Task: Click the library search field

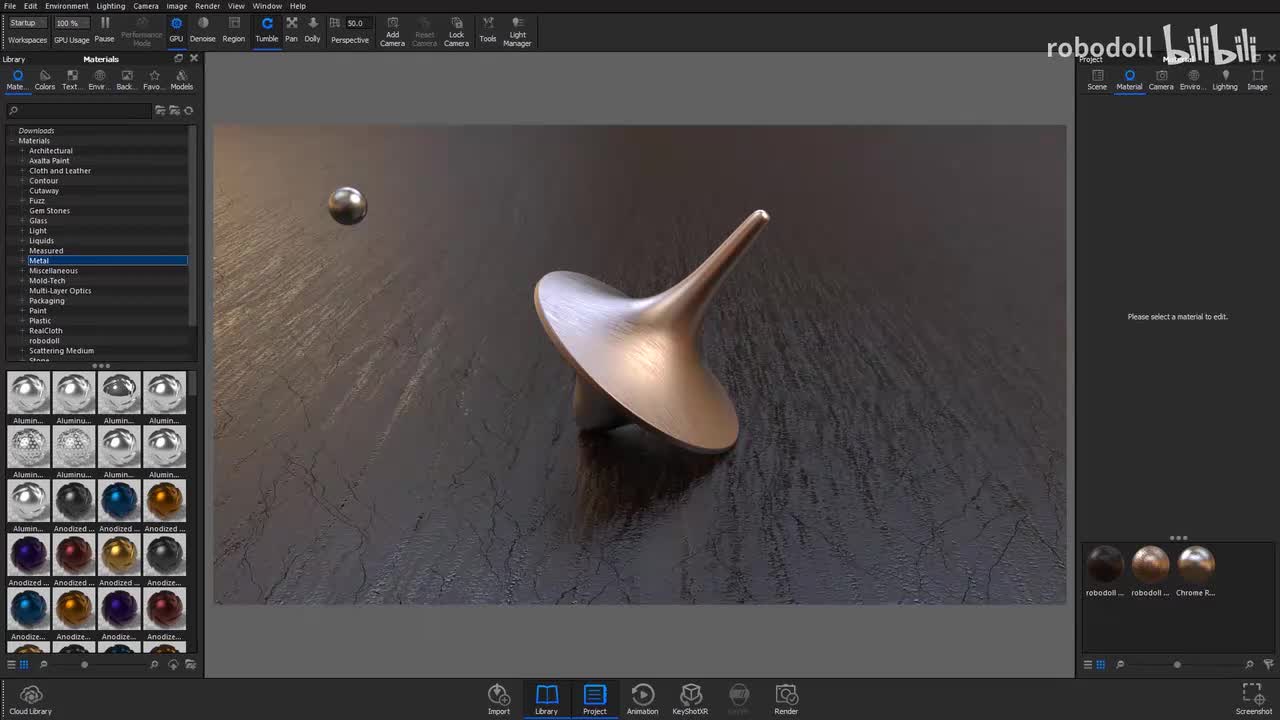Action: click(x=80, y=111)
